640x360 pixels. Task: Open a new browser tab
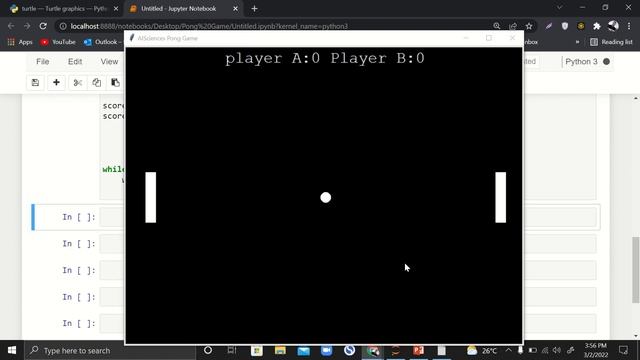tap(254, 9)
